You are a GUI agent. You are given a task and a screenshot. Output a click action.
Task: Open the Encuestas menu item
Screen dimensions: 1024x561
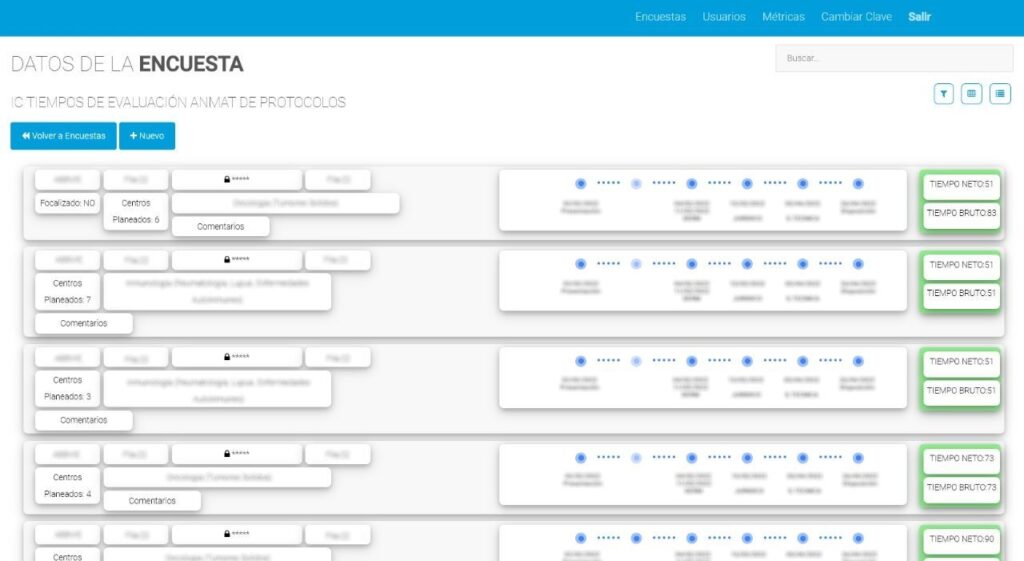point(660,17)
